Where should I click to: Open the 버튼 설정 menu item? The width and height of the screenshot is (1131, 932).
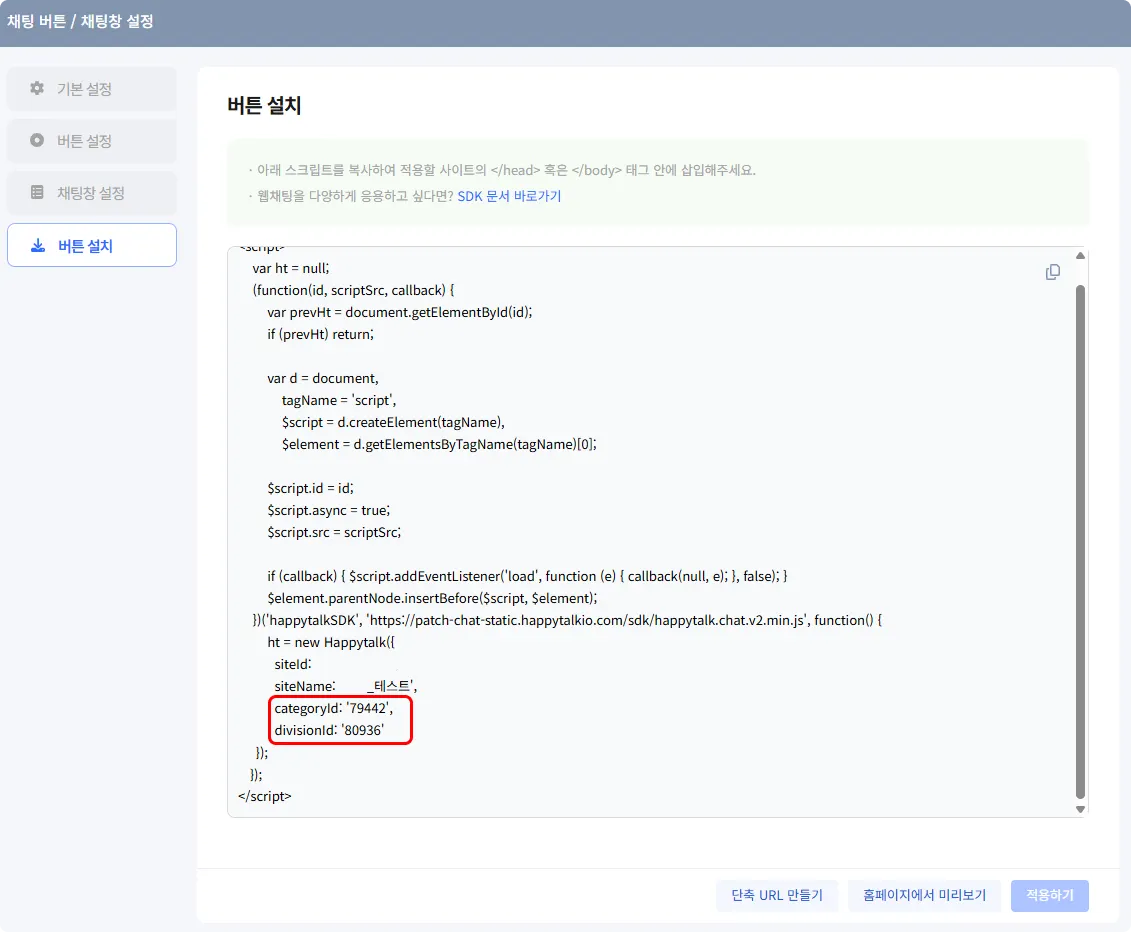(92, 141)
